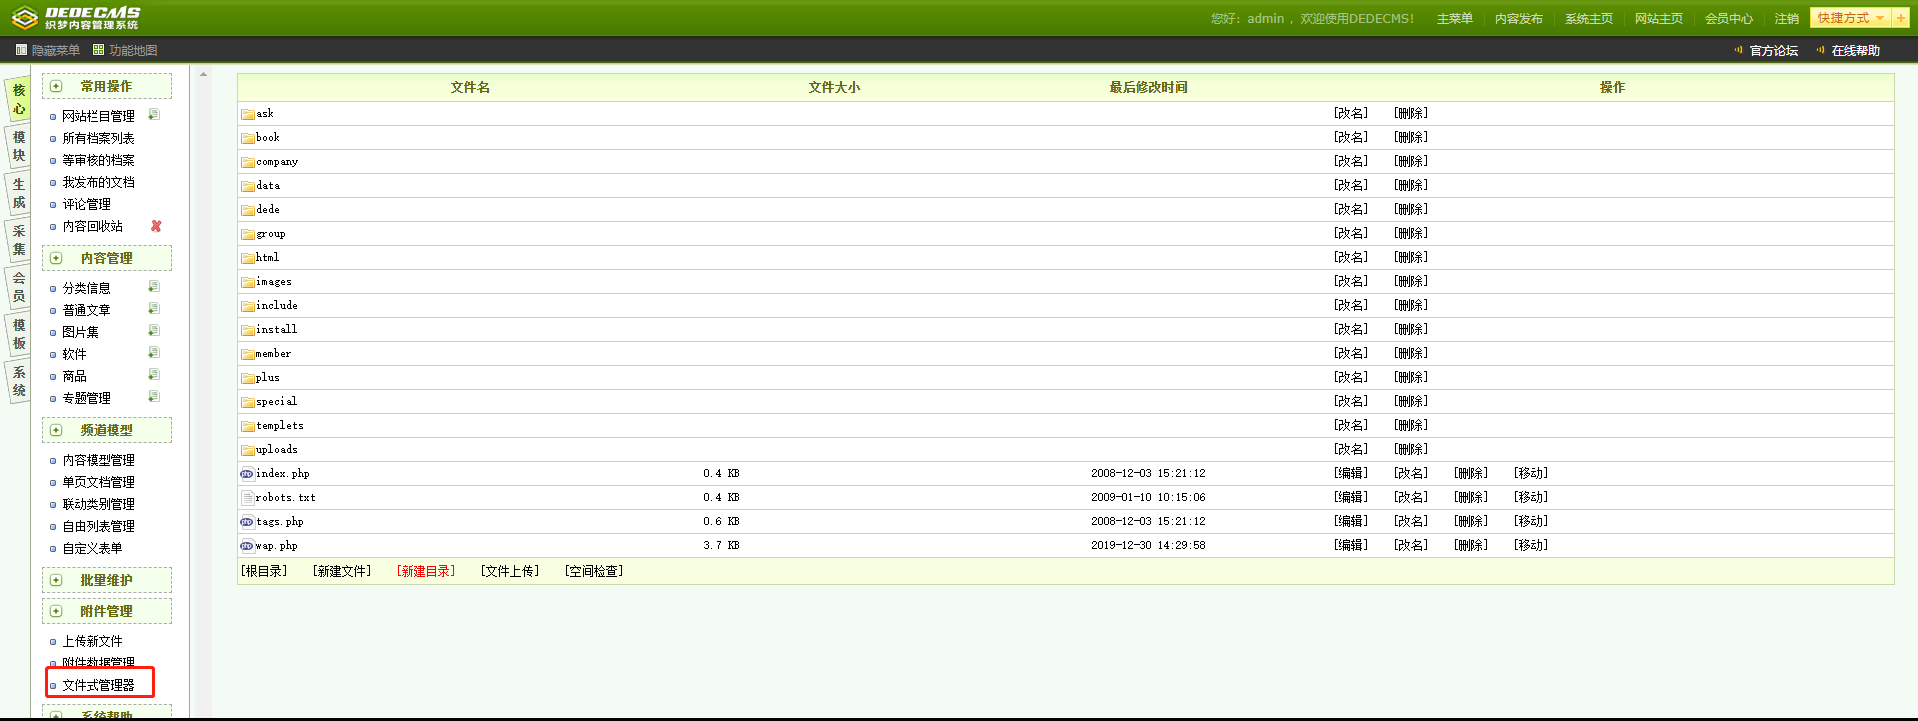The image size is (1918, 721).
Task: Click the red X beside 内容回收站
Action: click(156, 226)
